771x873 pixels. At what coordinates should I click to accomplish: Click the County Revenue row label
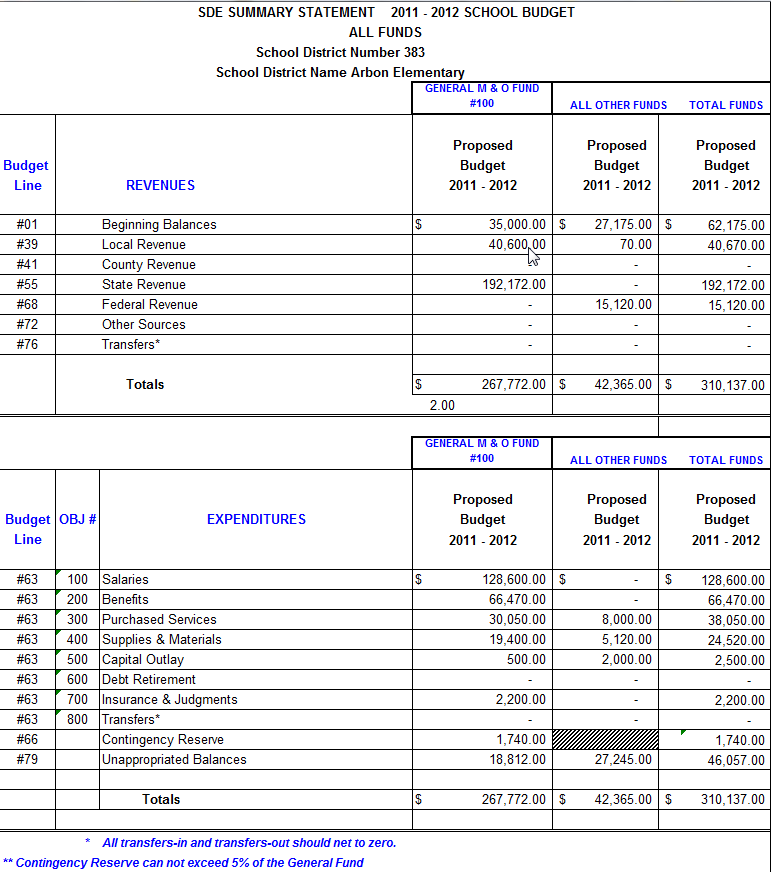coord(149,264)
